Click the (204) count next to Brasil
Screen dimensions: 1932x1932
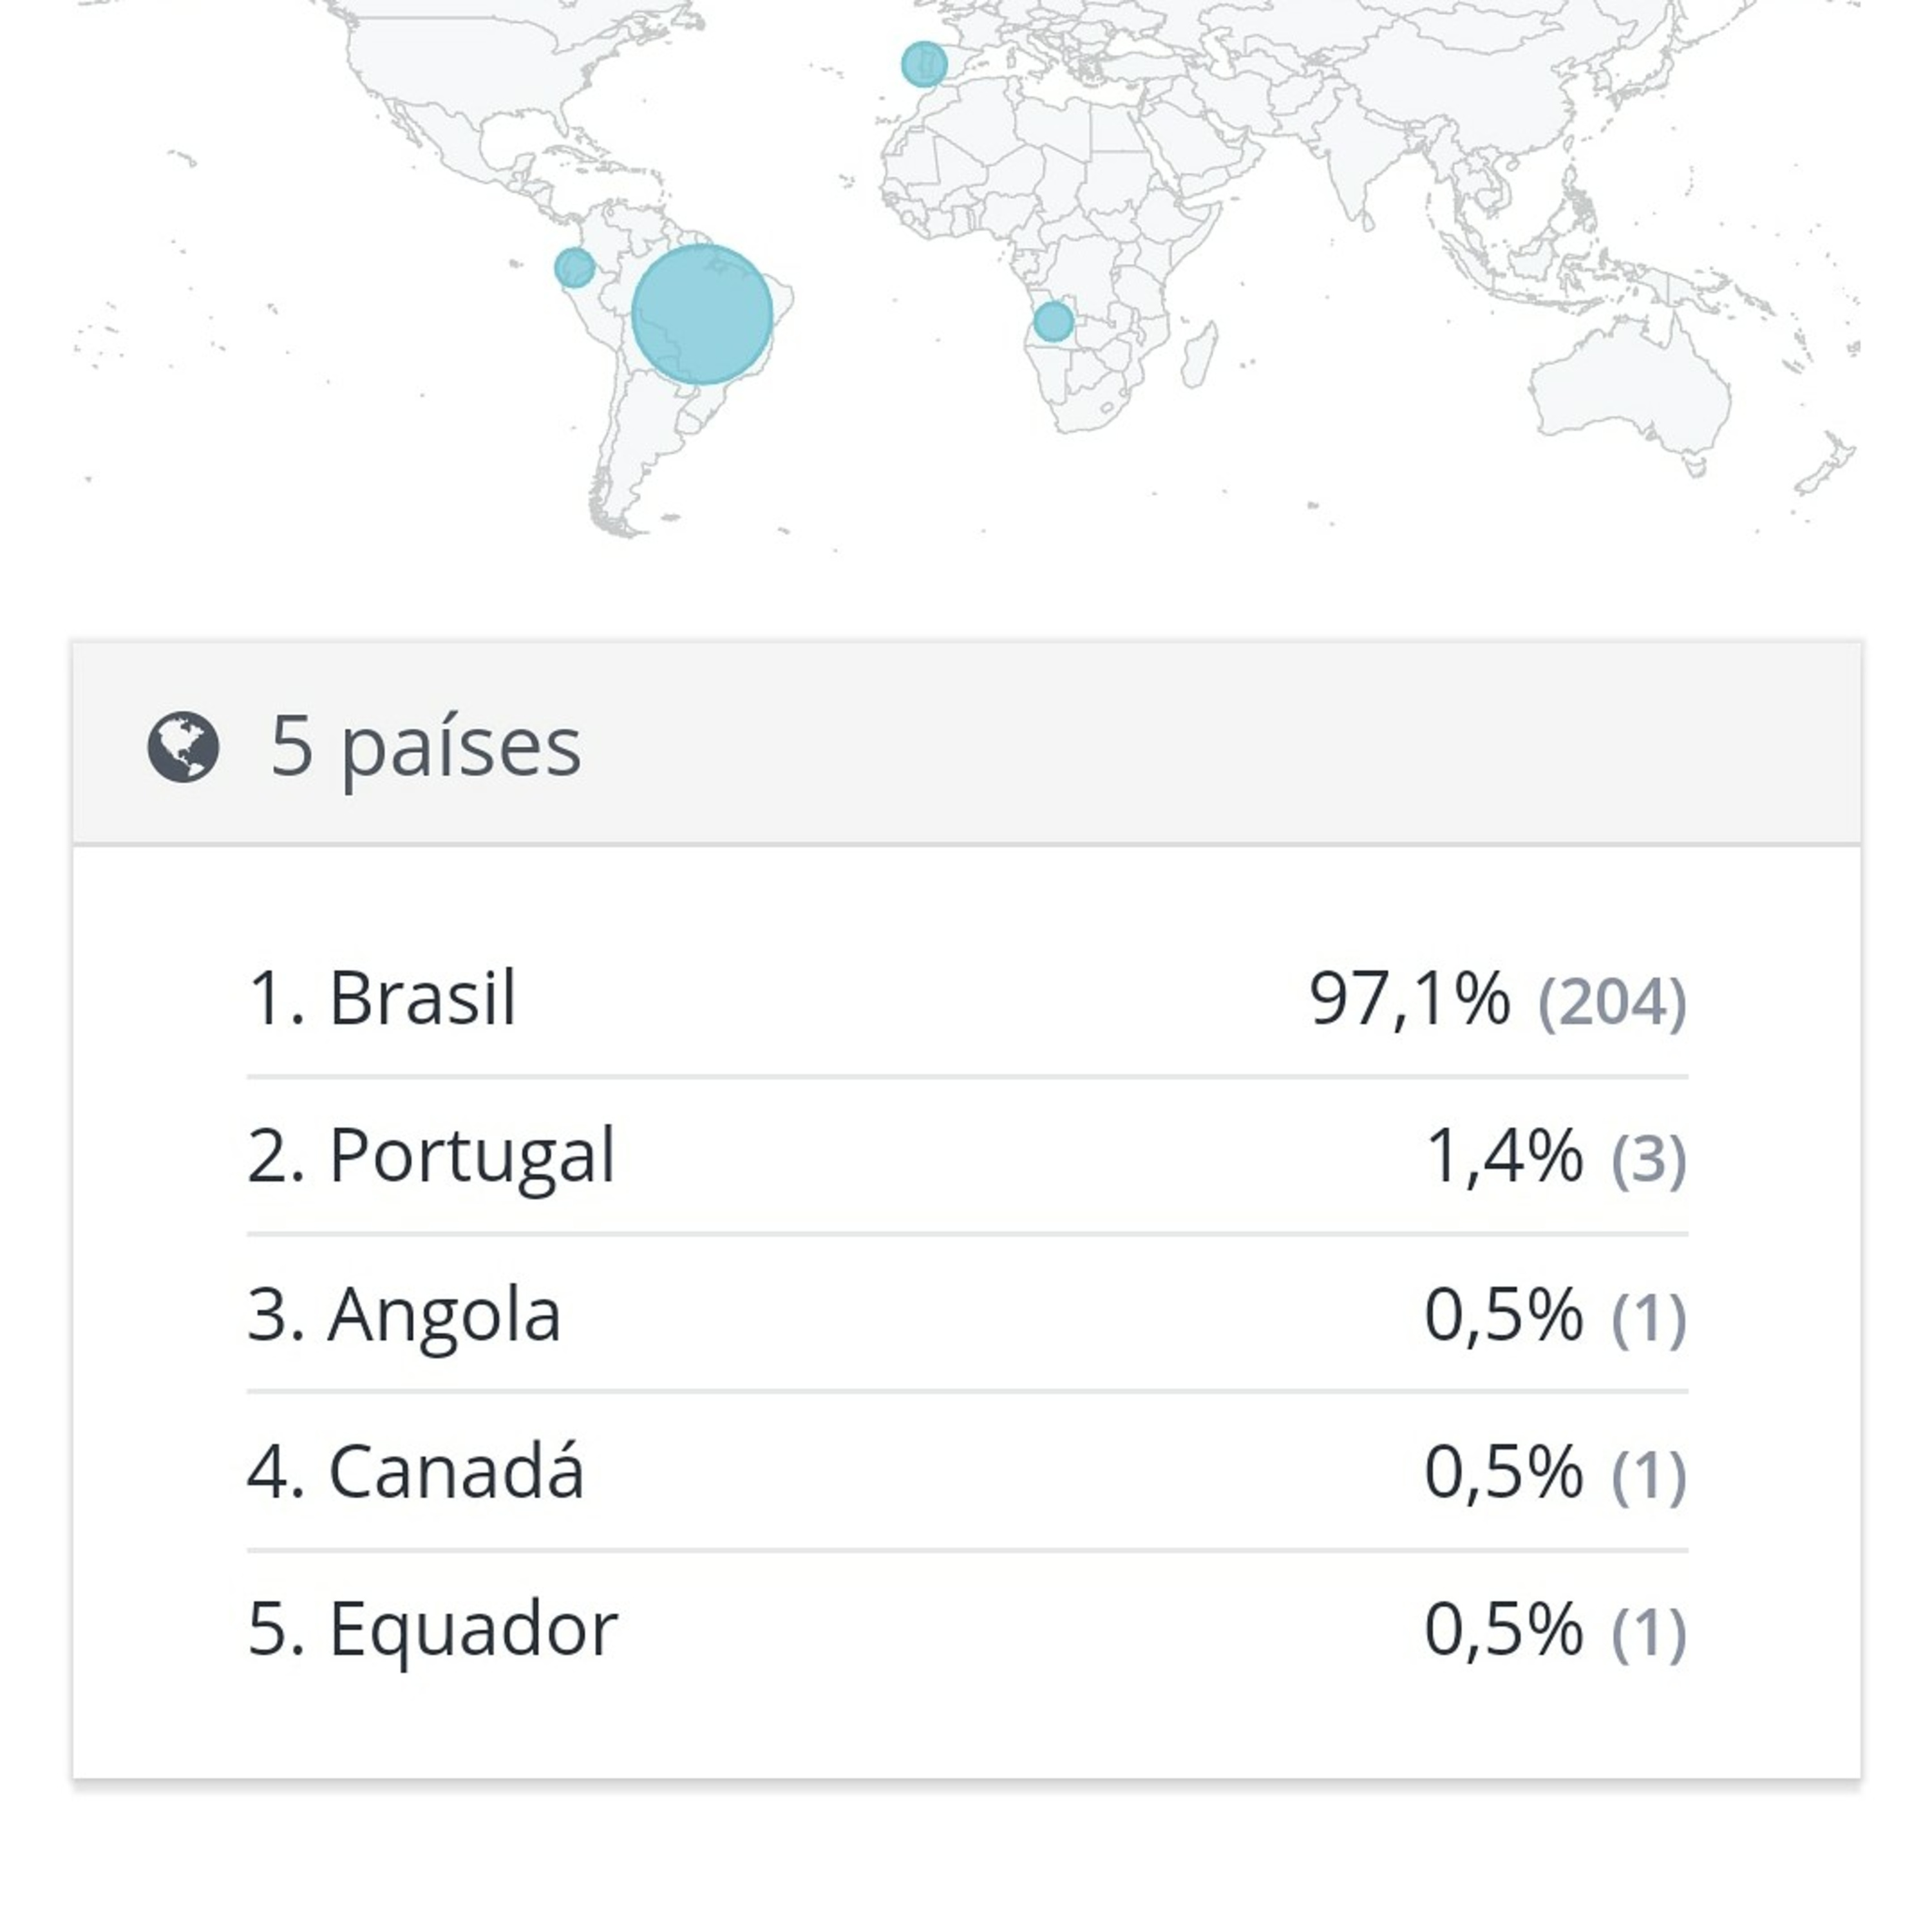point(1612,1002)
